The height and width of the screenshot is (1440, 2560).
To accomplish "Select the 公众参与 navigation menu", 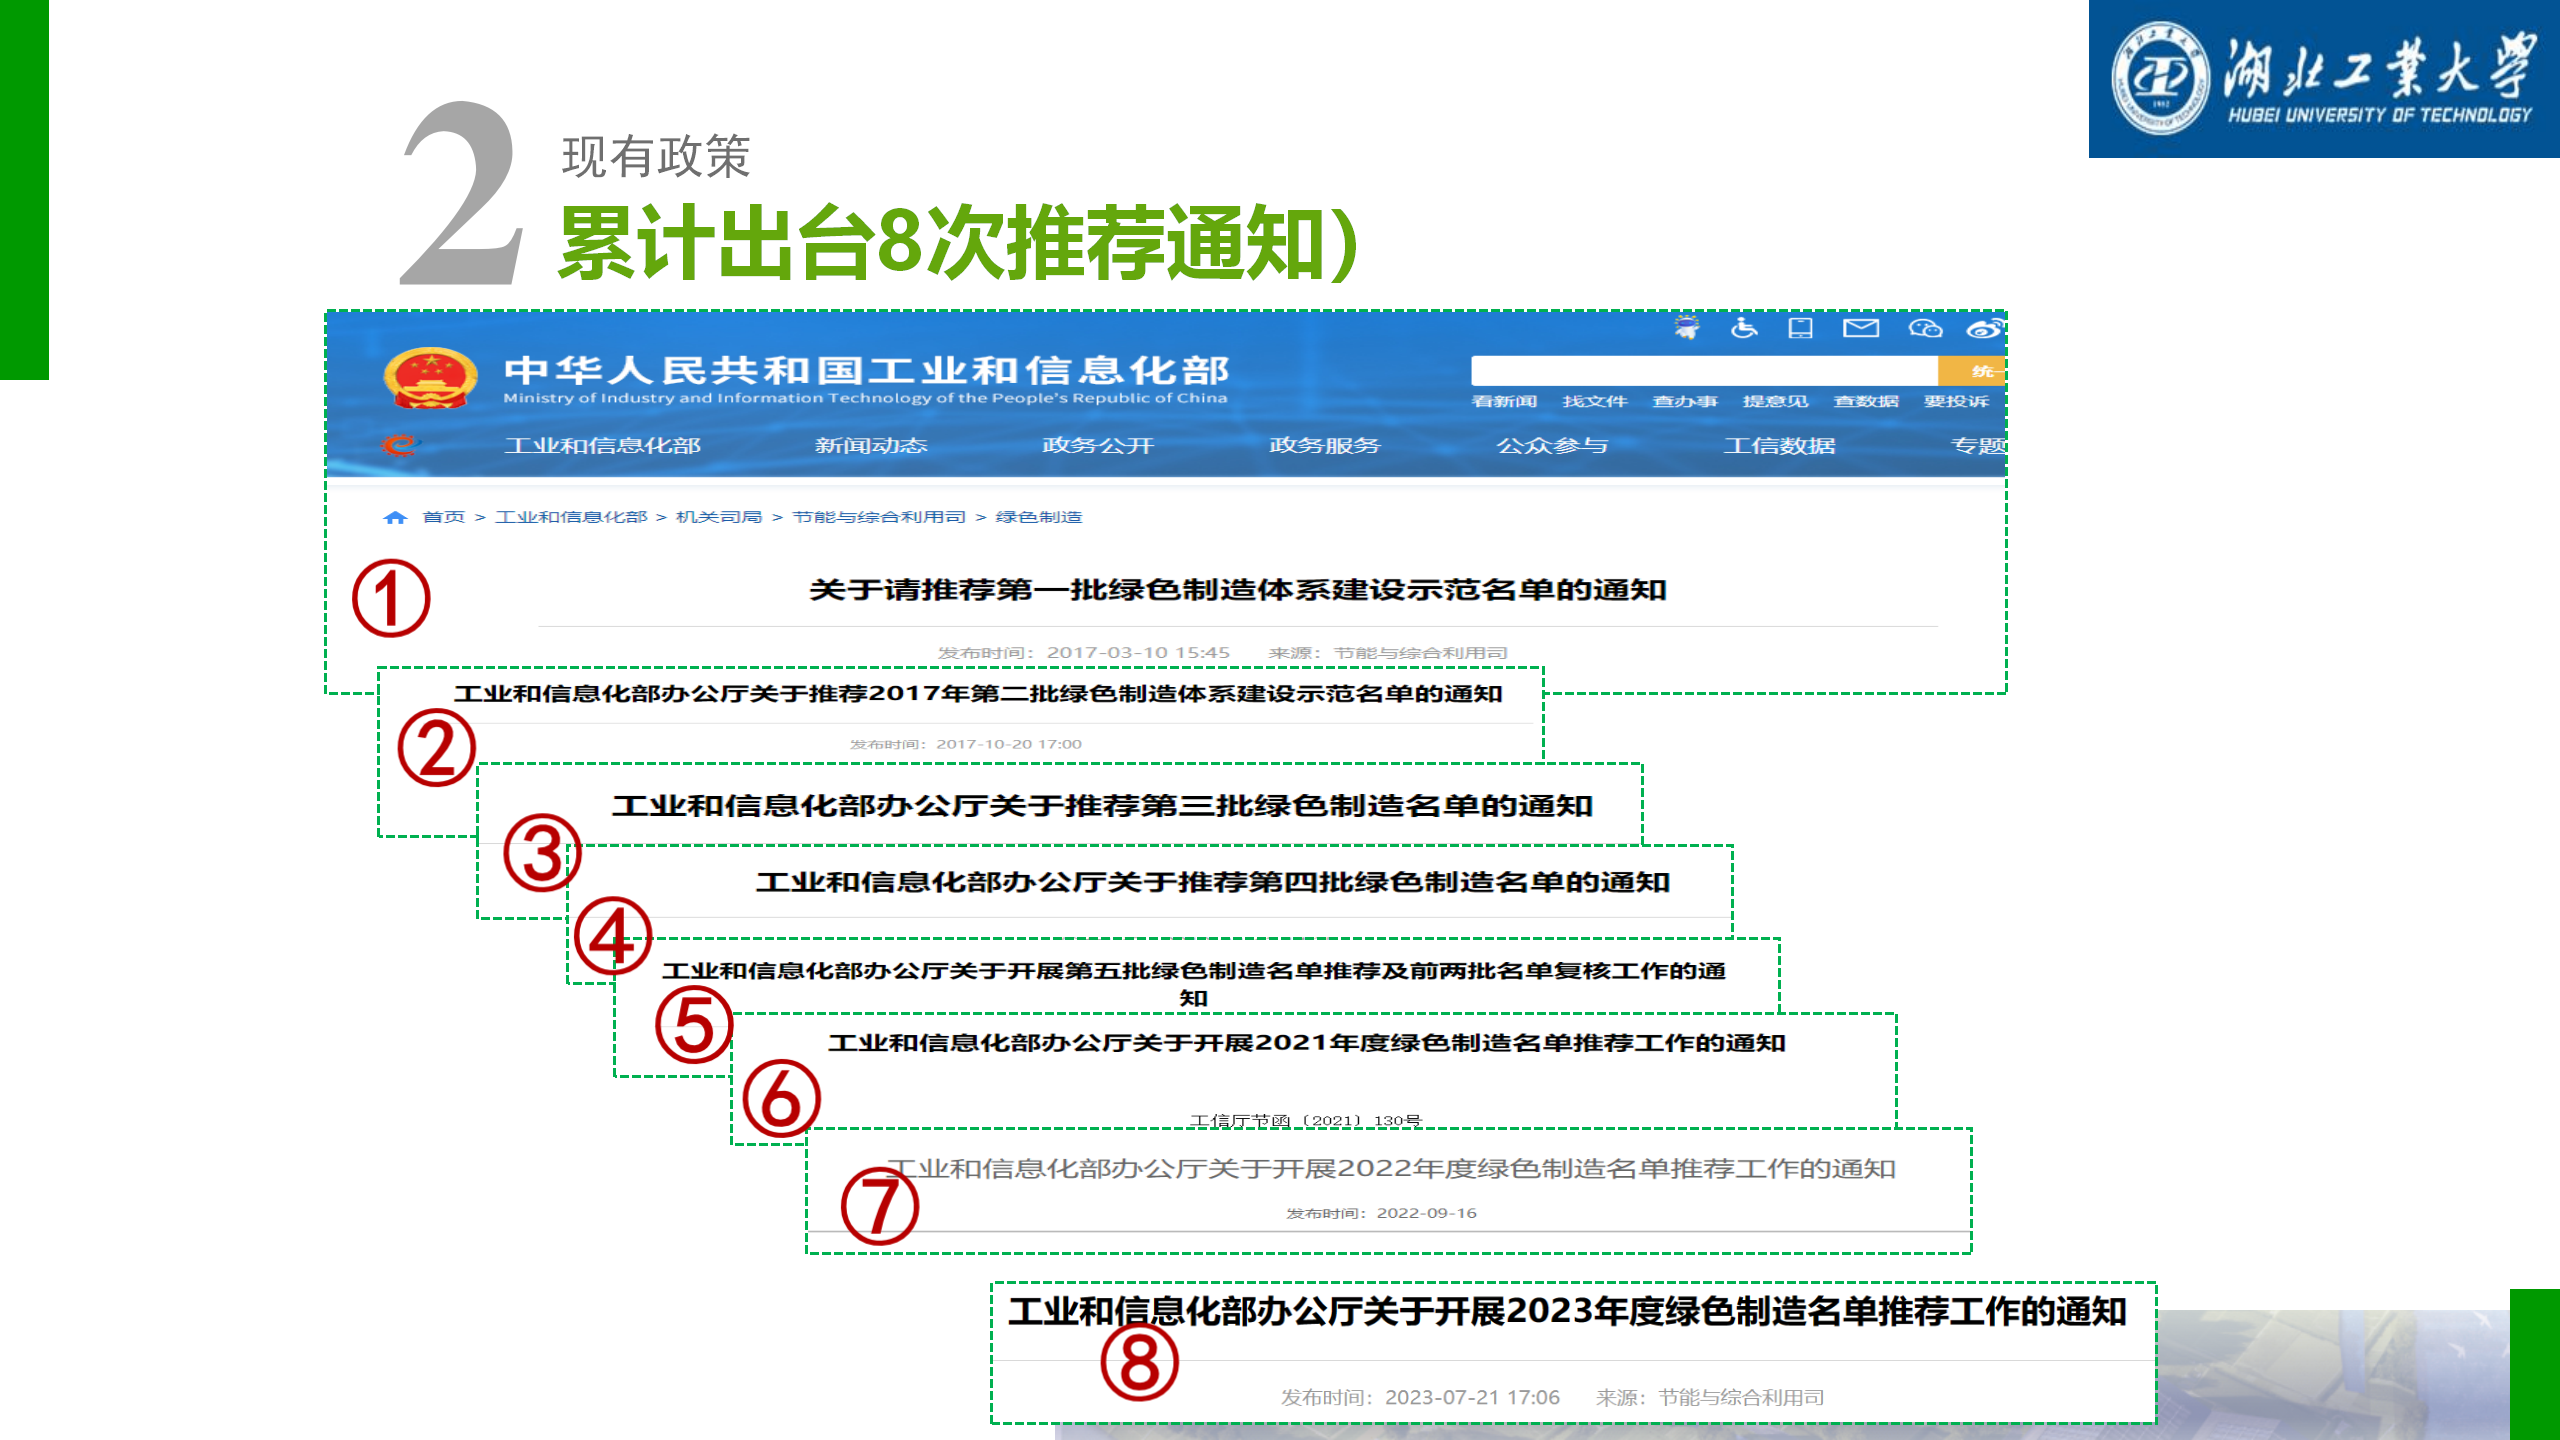I will click(1552, 445).
